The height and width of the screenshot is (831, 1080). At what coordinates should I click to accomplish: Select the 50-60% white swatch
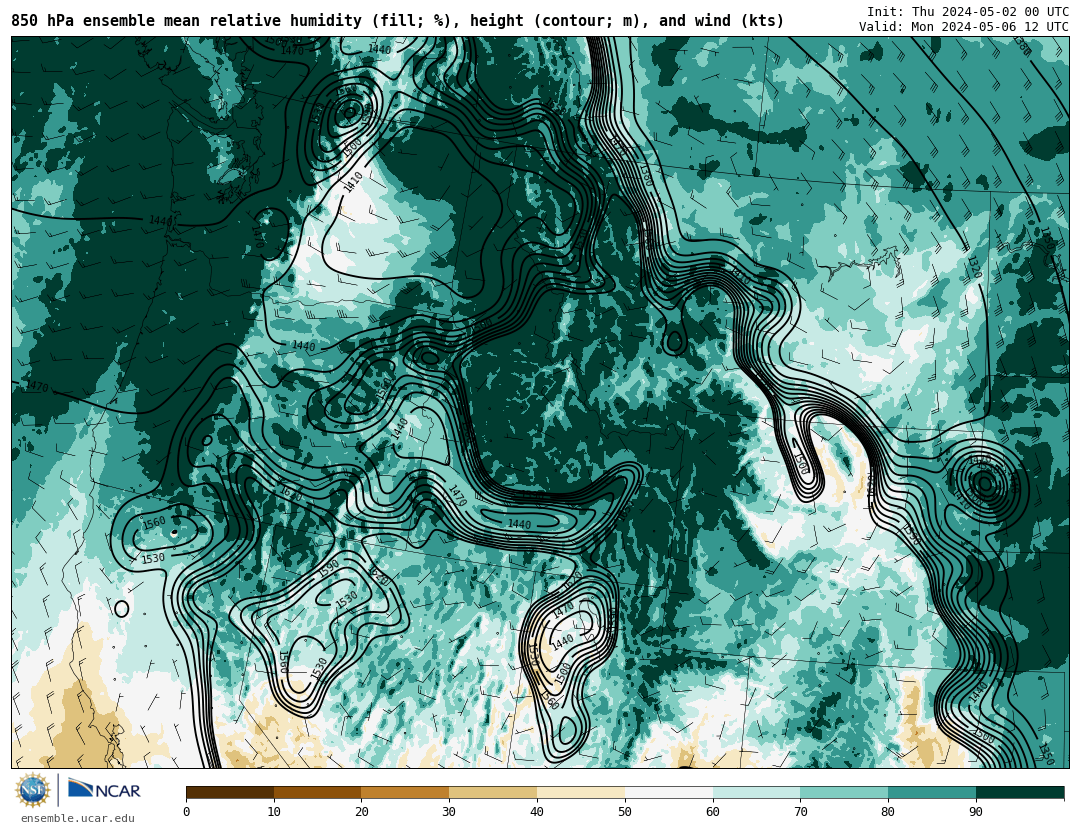pos(669,792)
